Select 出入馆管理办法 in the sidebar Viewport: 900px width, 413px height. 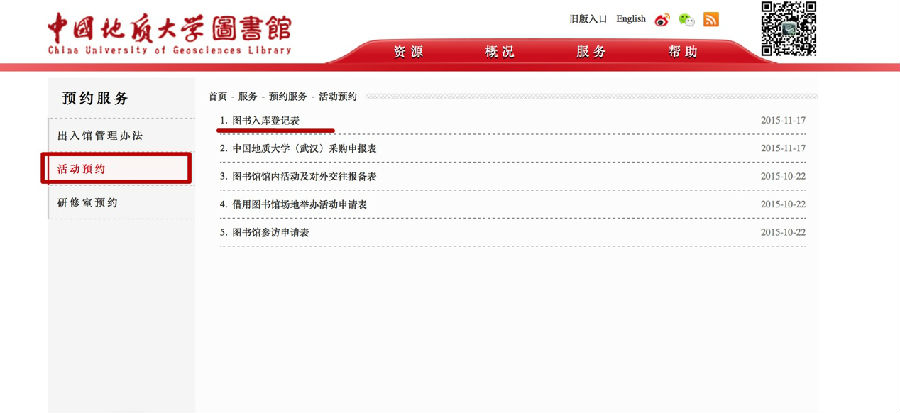pyautogui.click(x=100, y=137)
